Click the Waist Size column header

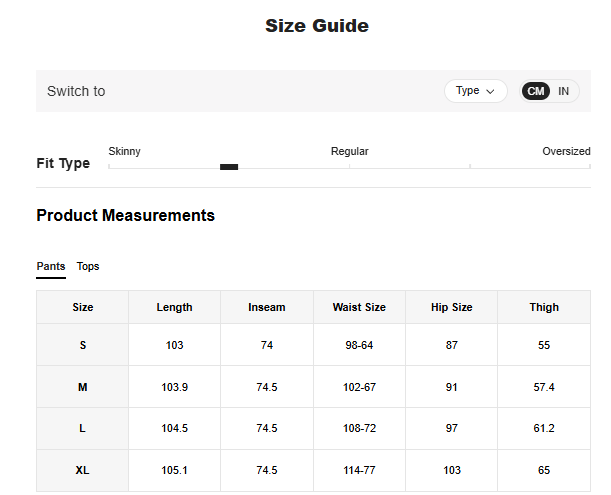point(359,308)
